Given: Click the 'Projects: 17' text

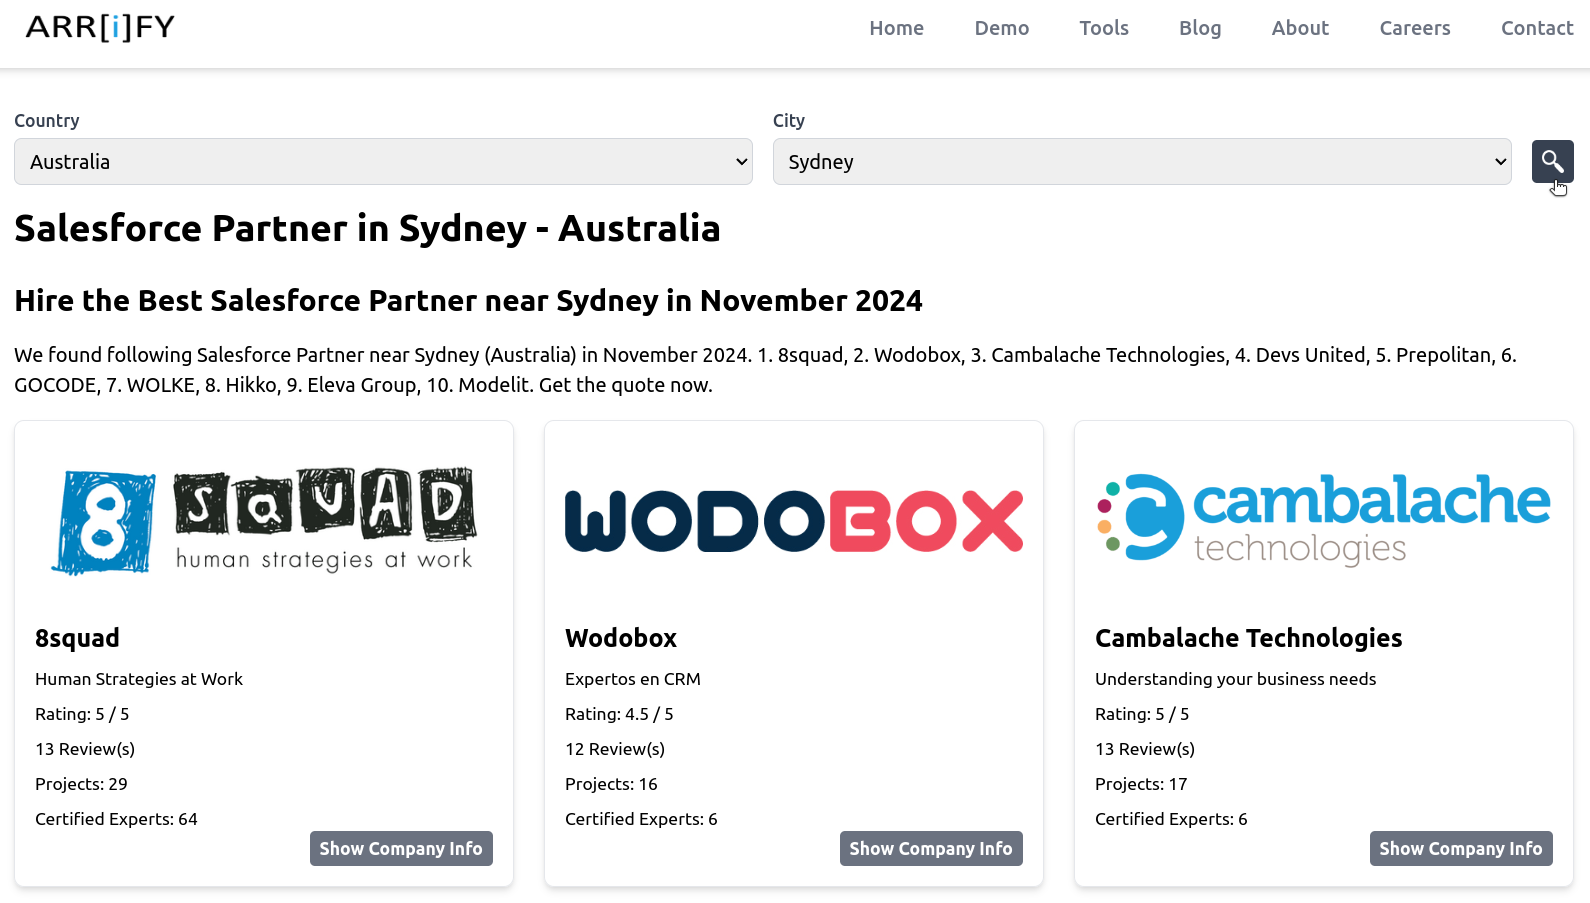Looking at the screenshot, I should pyautogui.click(x=1141, y=784).
